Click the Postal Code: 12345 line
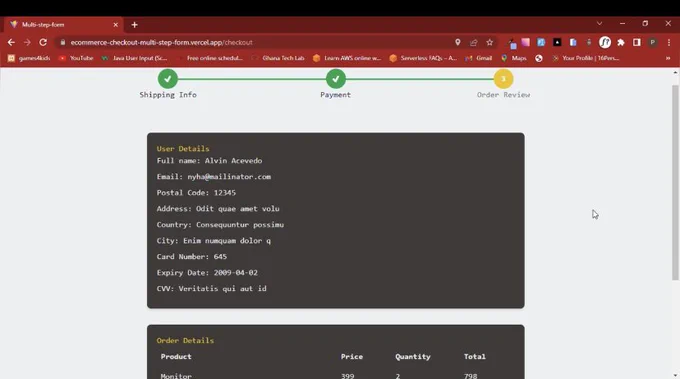 click(x=196, y=193)
